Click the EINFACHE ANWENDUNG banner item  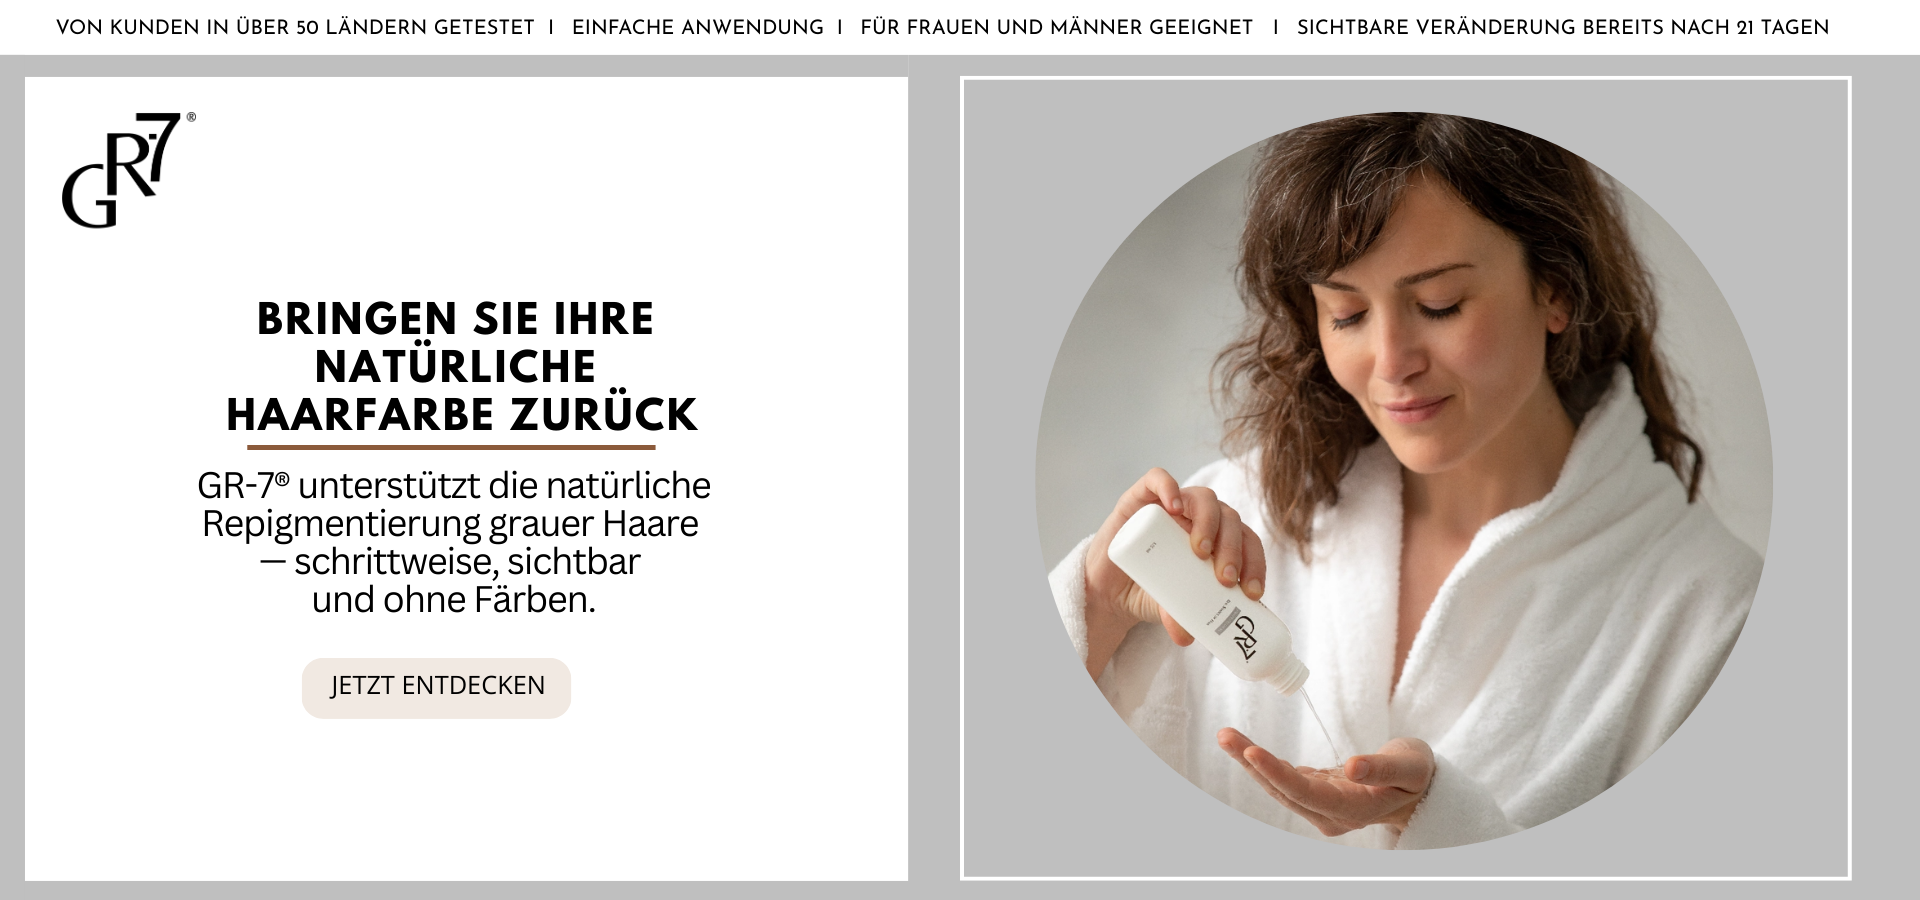click(x=698, y=28)
